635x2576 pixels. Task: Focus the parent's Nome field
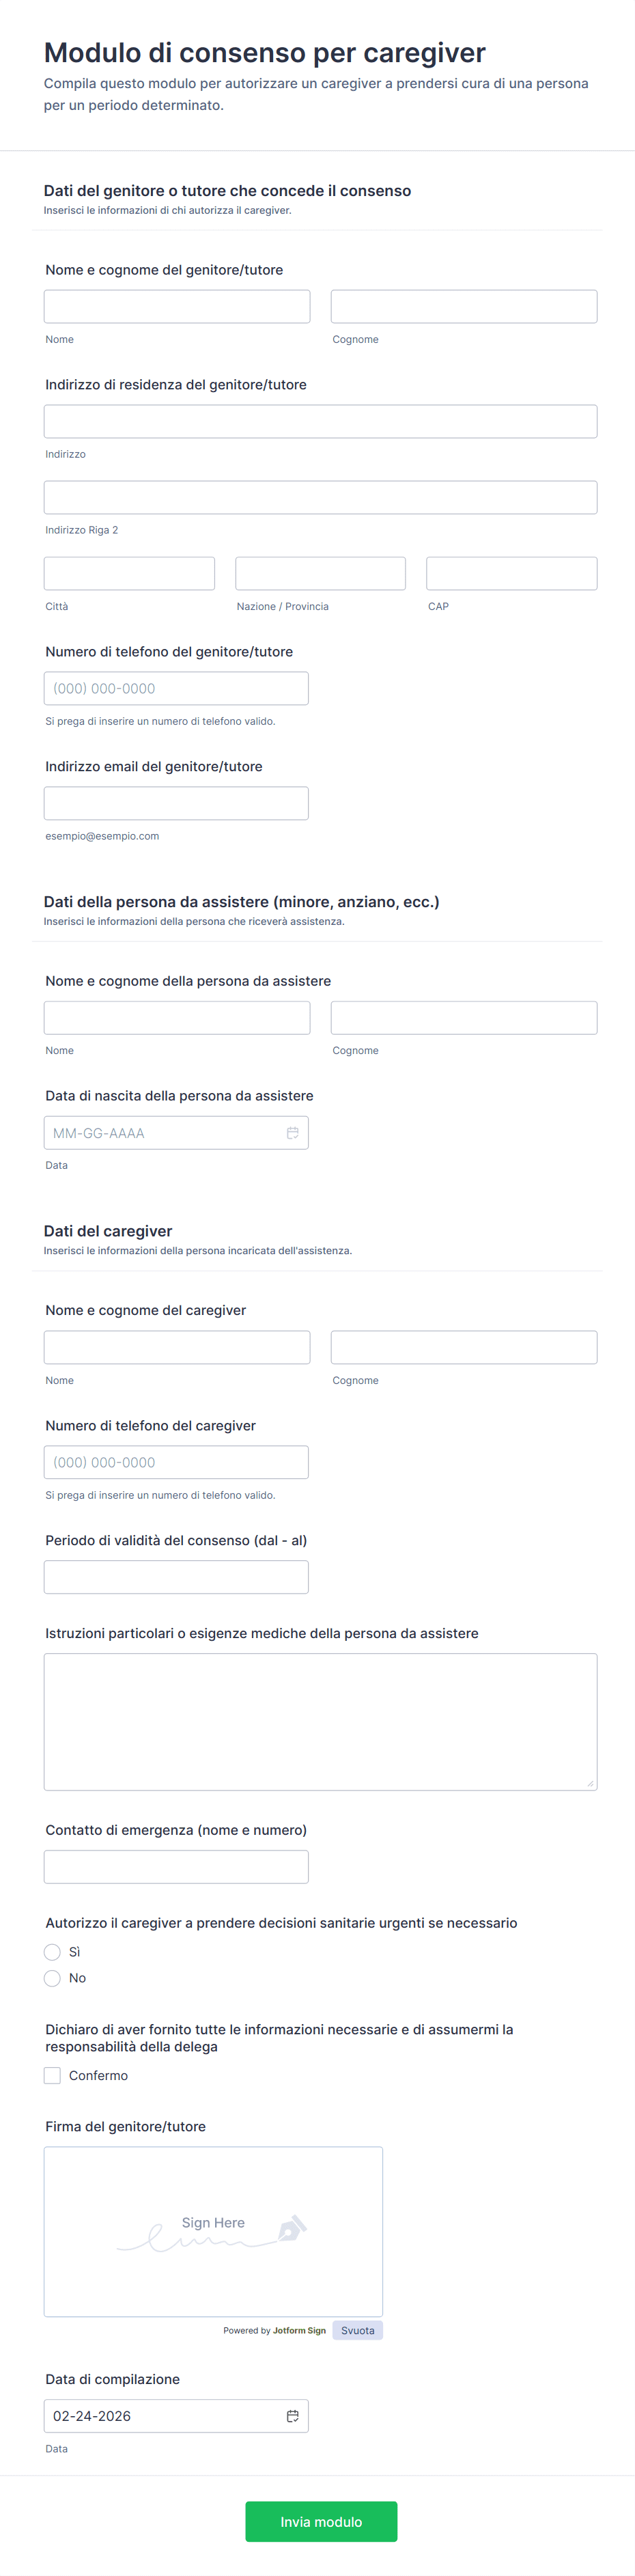pos(177,306)
